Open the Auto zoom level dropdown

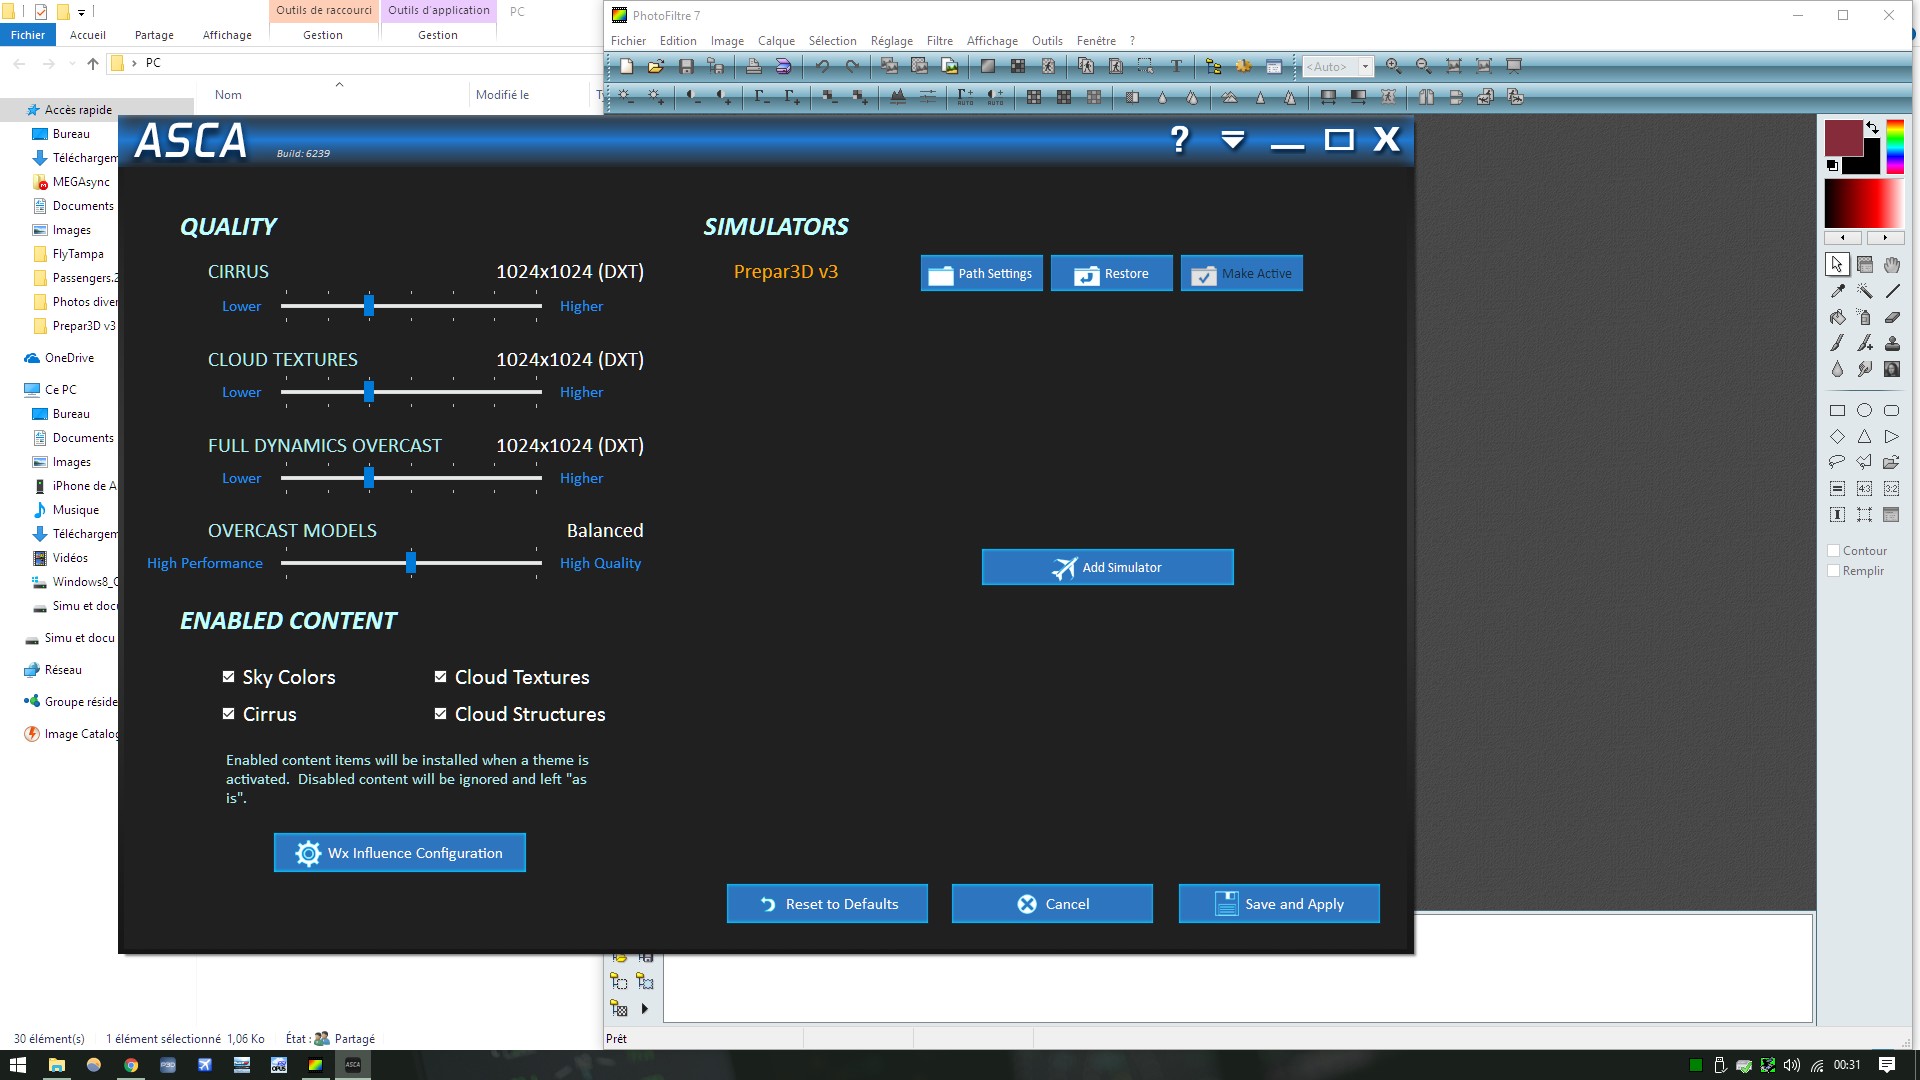click(x=1365, y=66)
